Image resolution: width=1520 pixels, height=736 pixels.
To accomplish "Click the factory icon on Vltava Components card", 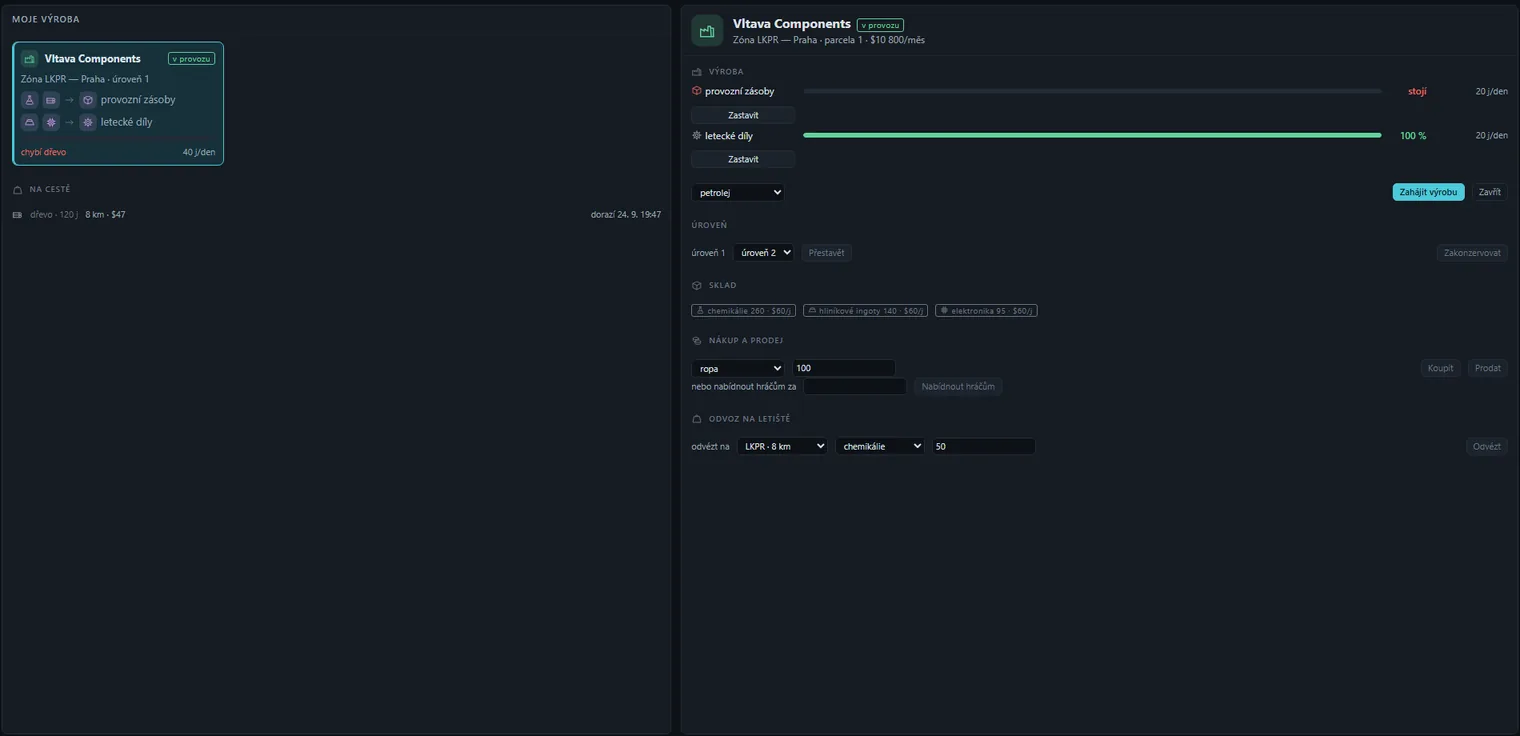I will pos(29,59).
